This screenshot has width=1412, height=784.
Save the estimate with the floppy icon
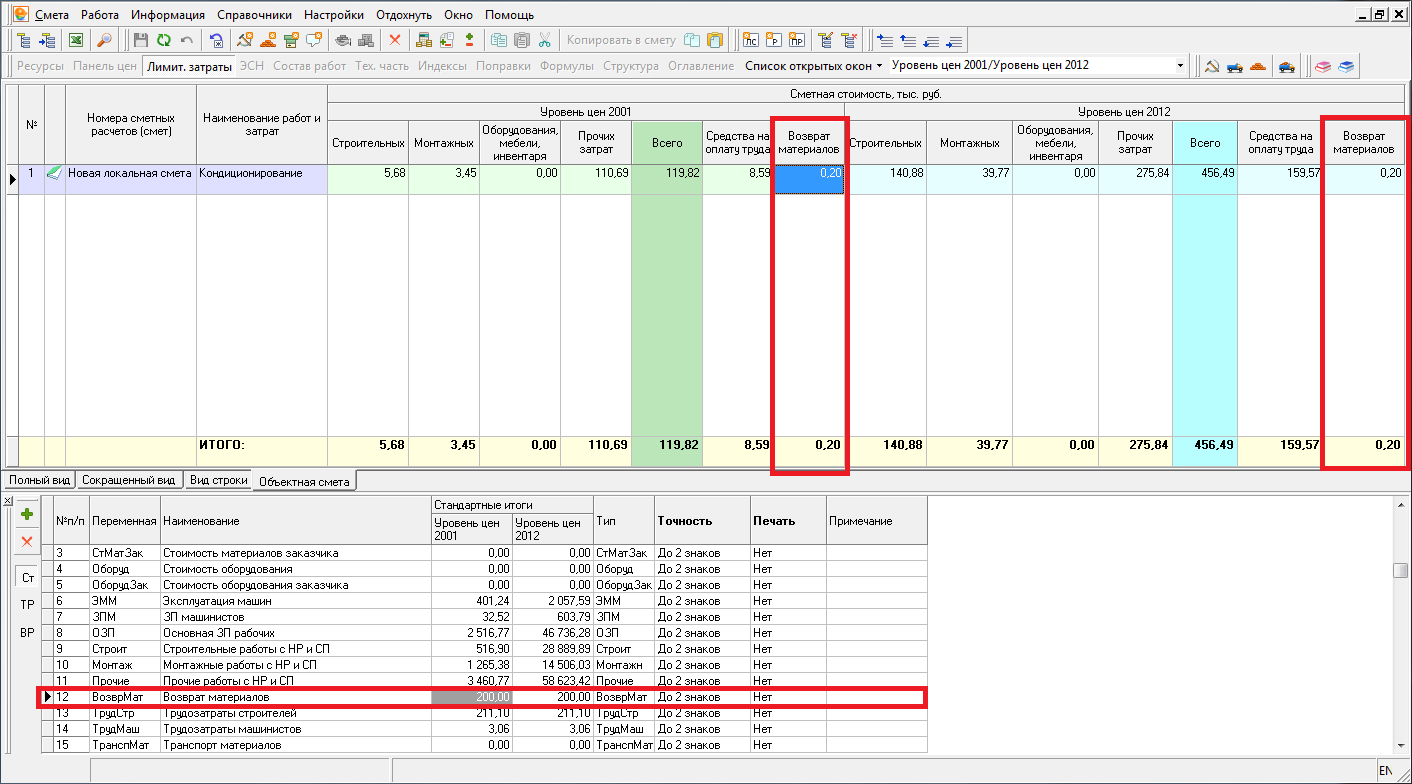point(141,41)
